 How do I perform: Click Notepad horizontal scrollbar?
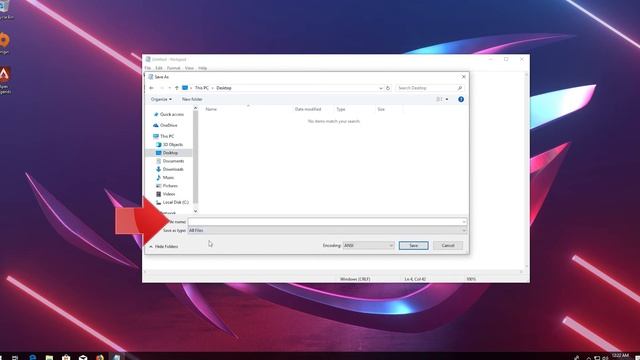[x=333, y=271]
